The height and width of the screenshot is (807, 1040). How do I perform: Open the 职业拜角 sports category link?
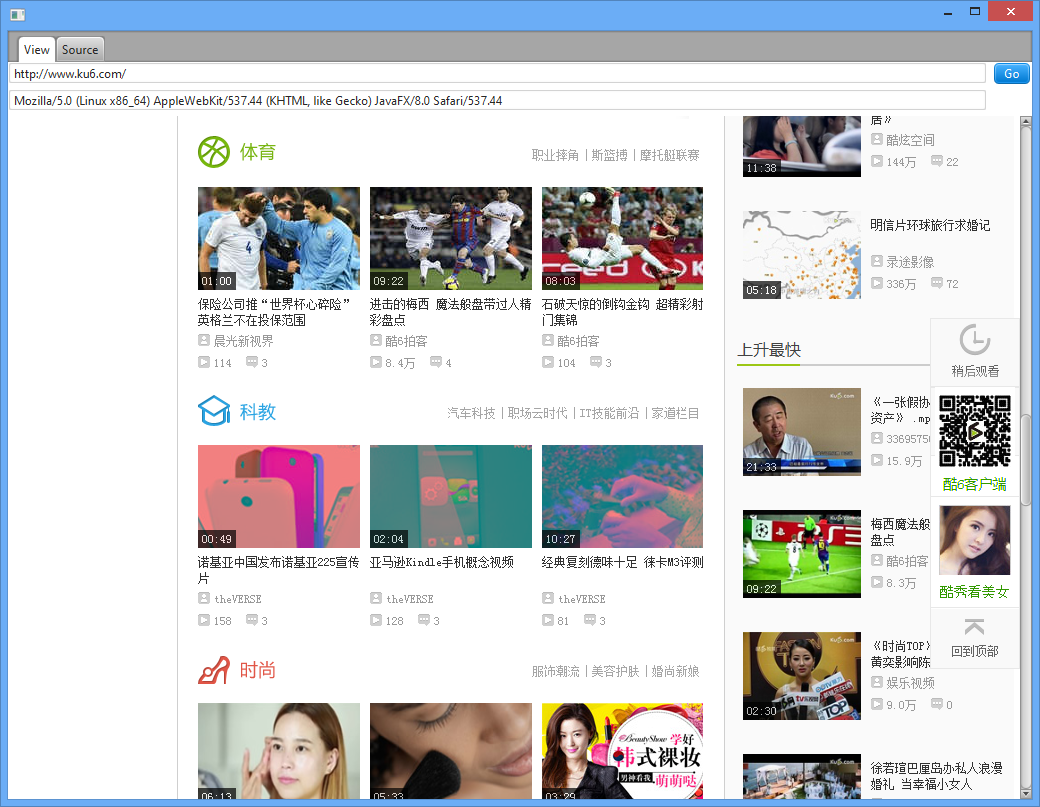point(555,155)
